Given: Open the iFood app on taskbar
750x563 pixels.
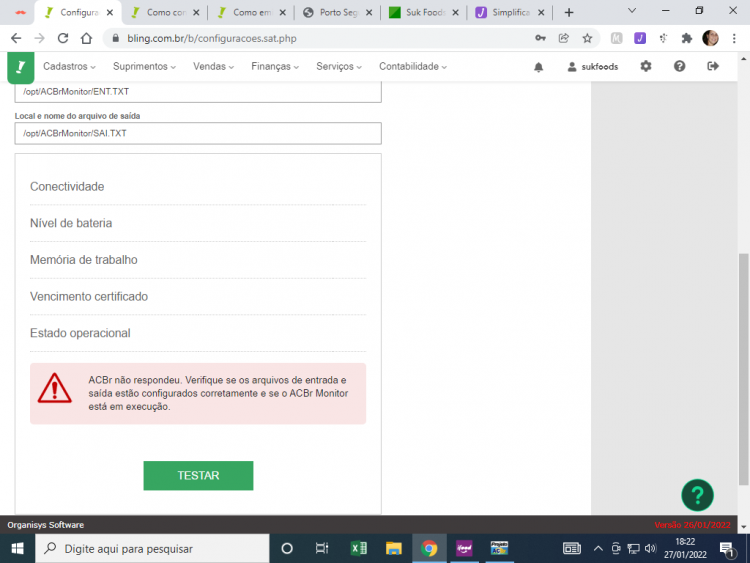Looking at the screenshot, I should [464, 548].
